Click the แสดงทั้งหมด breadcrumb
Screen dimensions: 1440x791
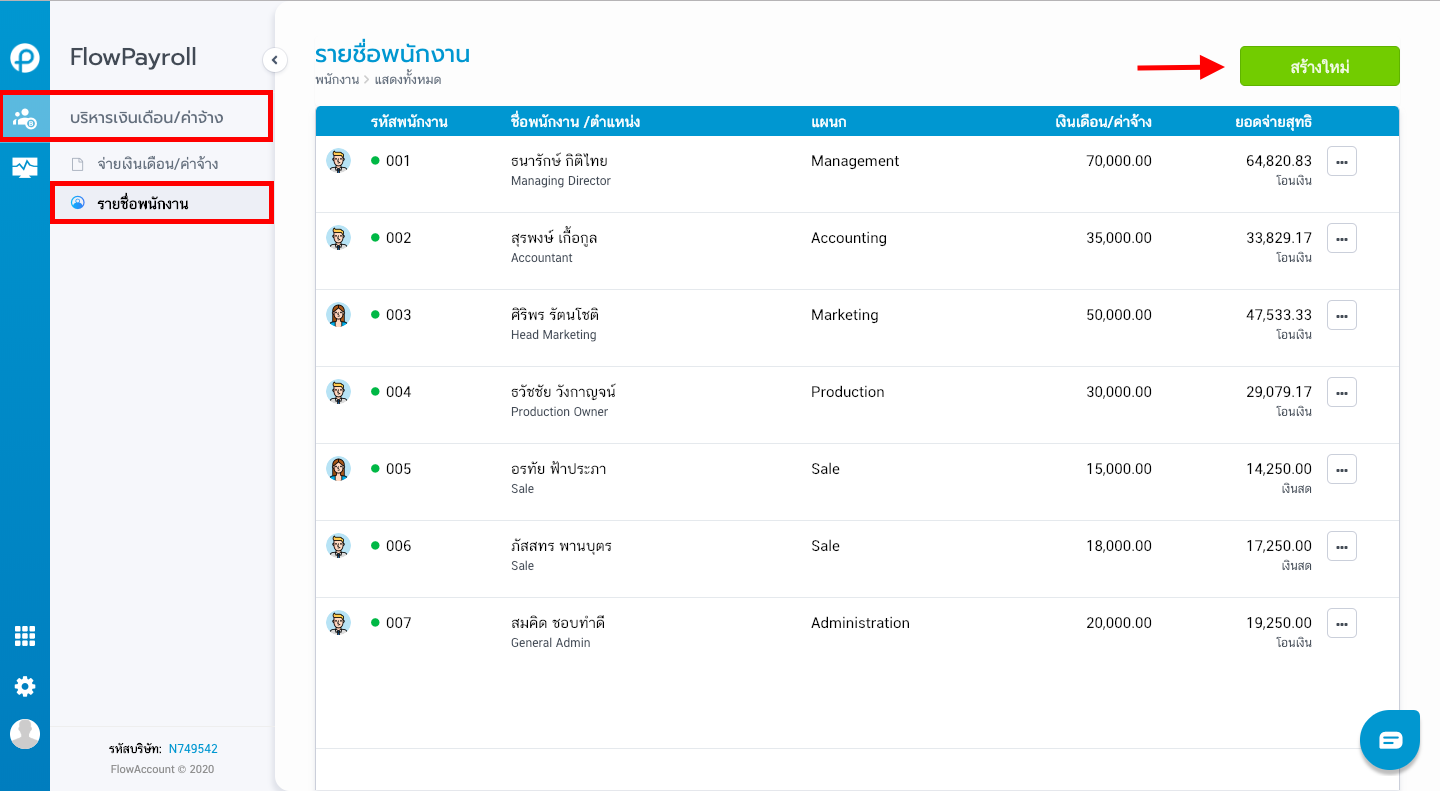tap(408, 80)
